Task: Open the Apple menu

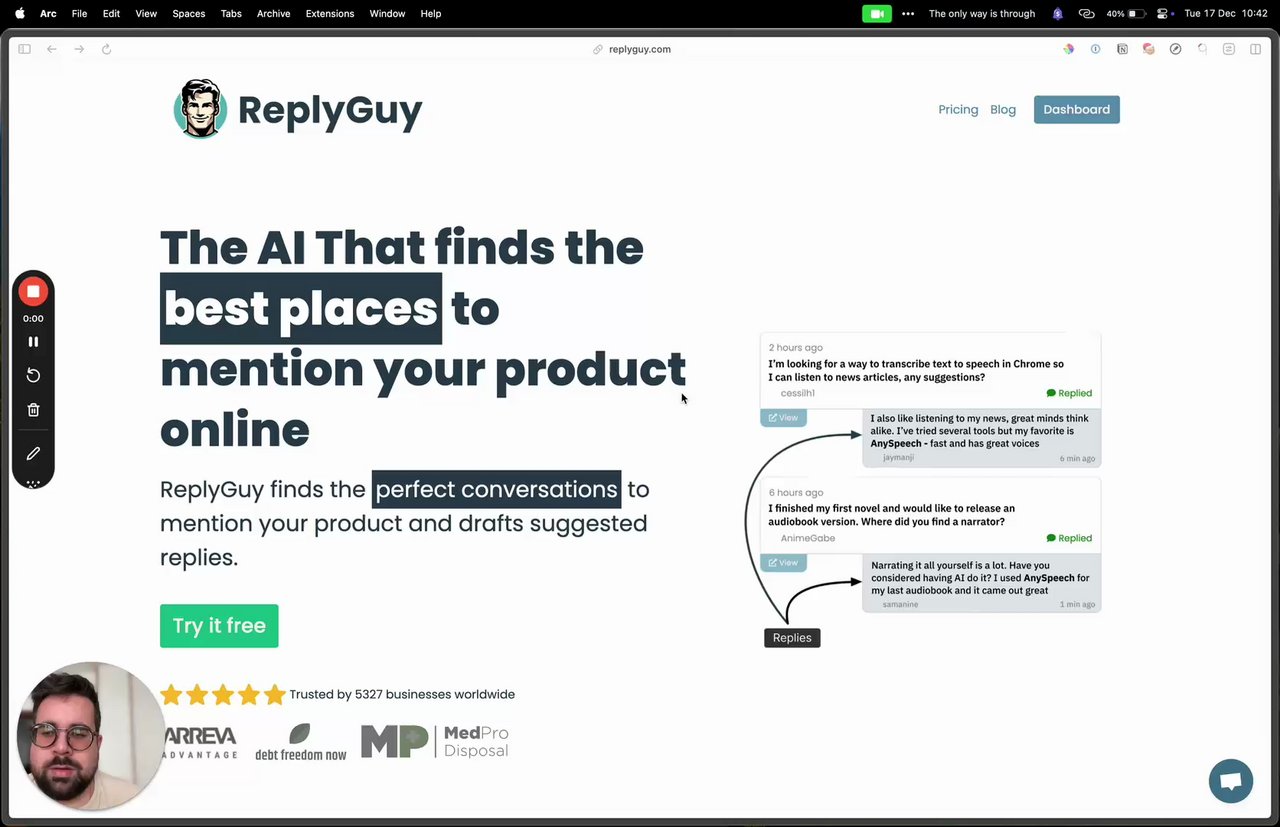Action: (x=19, y=14)
